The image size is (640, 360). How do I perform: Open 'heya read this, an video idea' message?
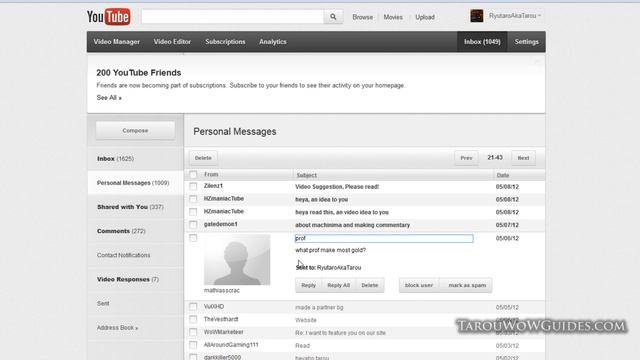coord(342,212)
